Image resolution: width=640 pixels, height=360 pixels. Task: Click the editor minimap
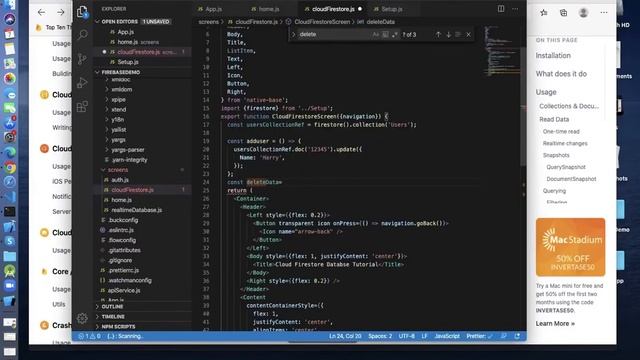[502, 51]
